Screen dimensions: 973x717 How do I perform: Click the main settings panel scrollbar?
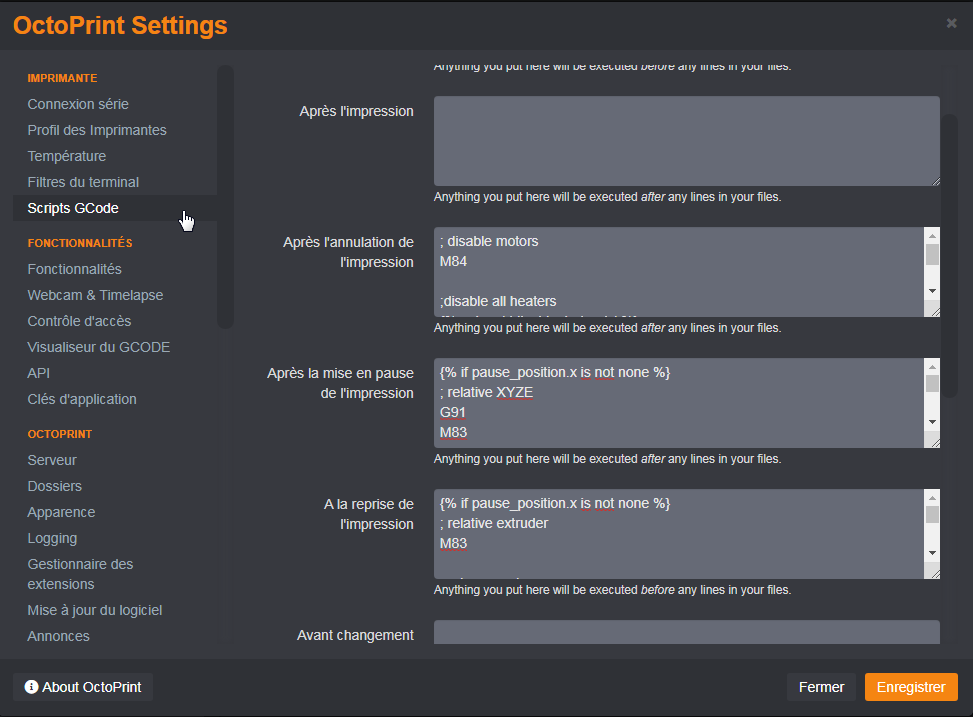pyautogui.click(x=949, y=256)
